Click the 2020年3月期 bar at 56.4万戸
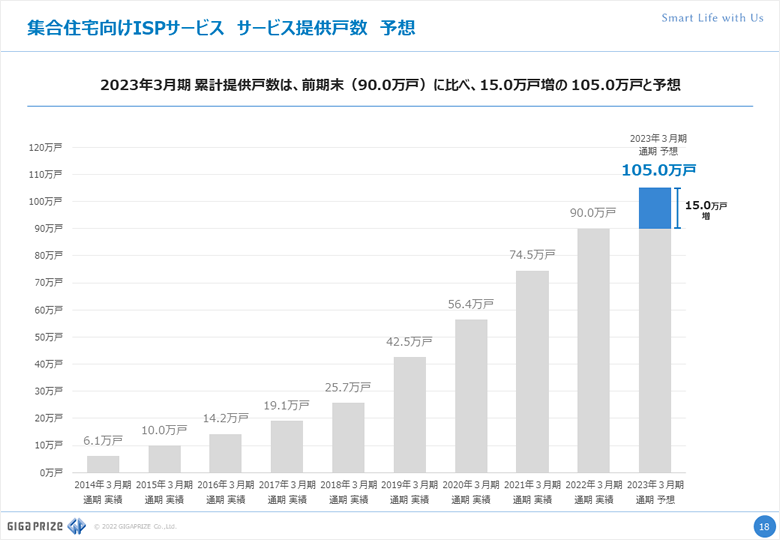This screenshot has height=540, width=780. coord(471,396)
